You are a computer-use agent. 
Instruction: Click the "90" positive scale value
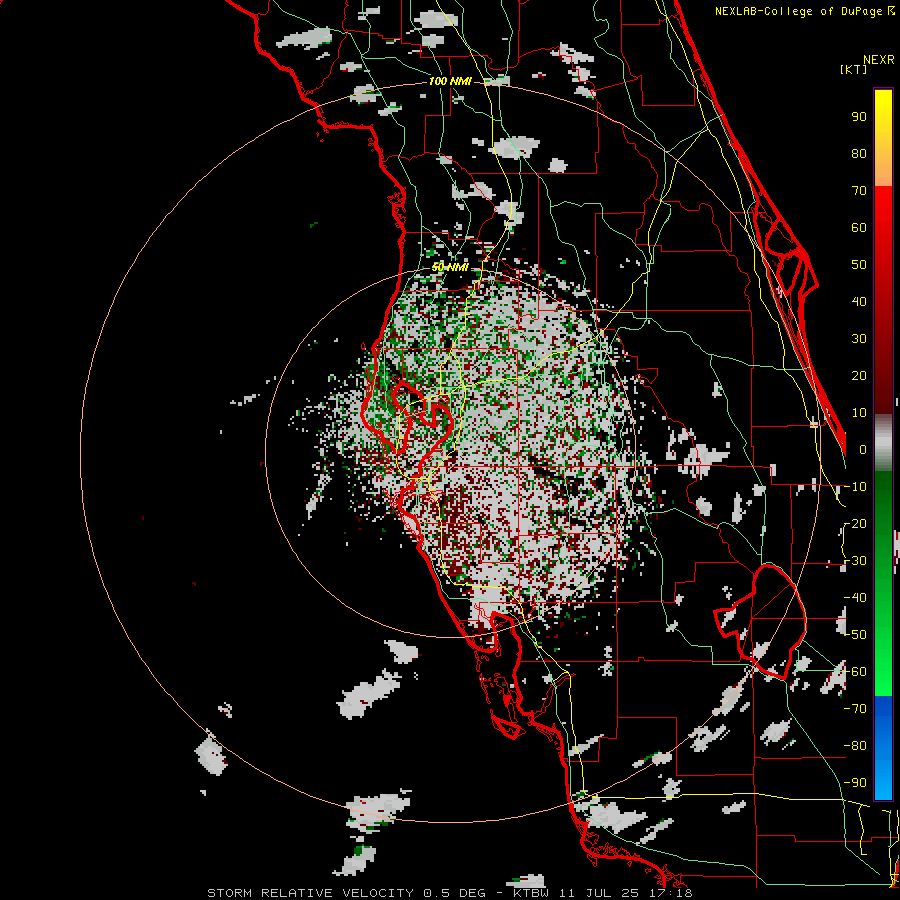click(859, 117)
